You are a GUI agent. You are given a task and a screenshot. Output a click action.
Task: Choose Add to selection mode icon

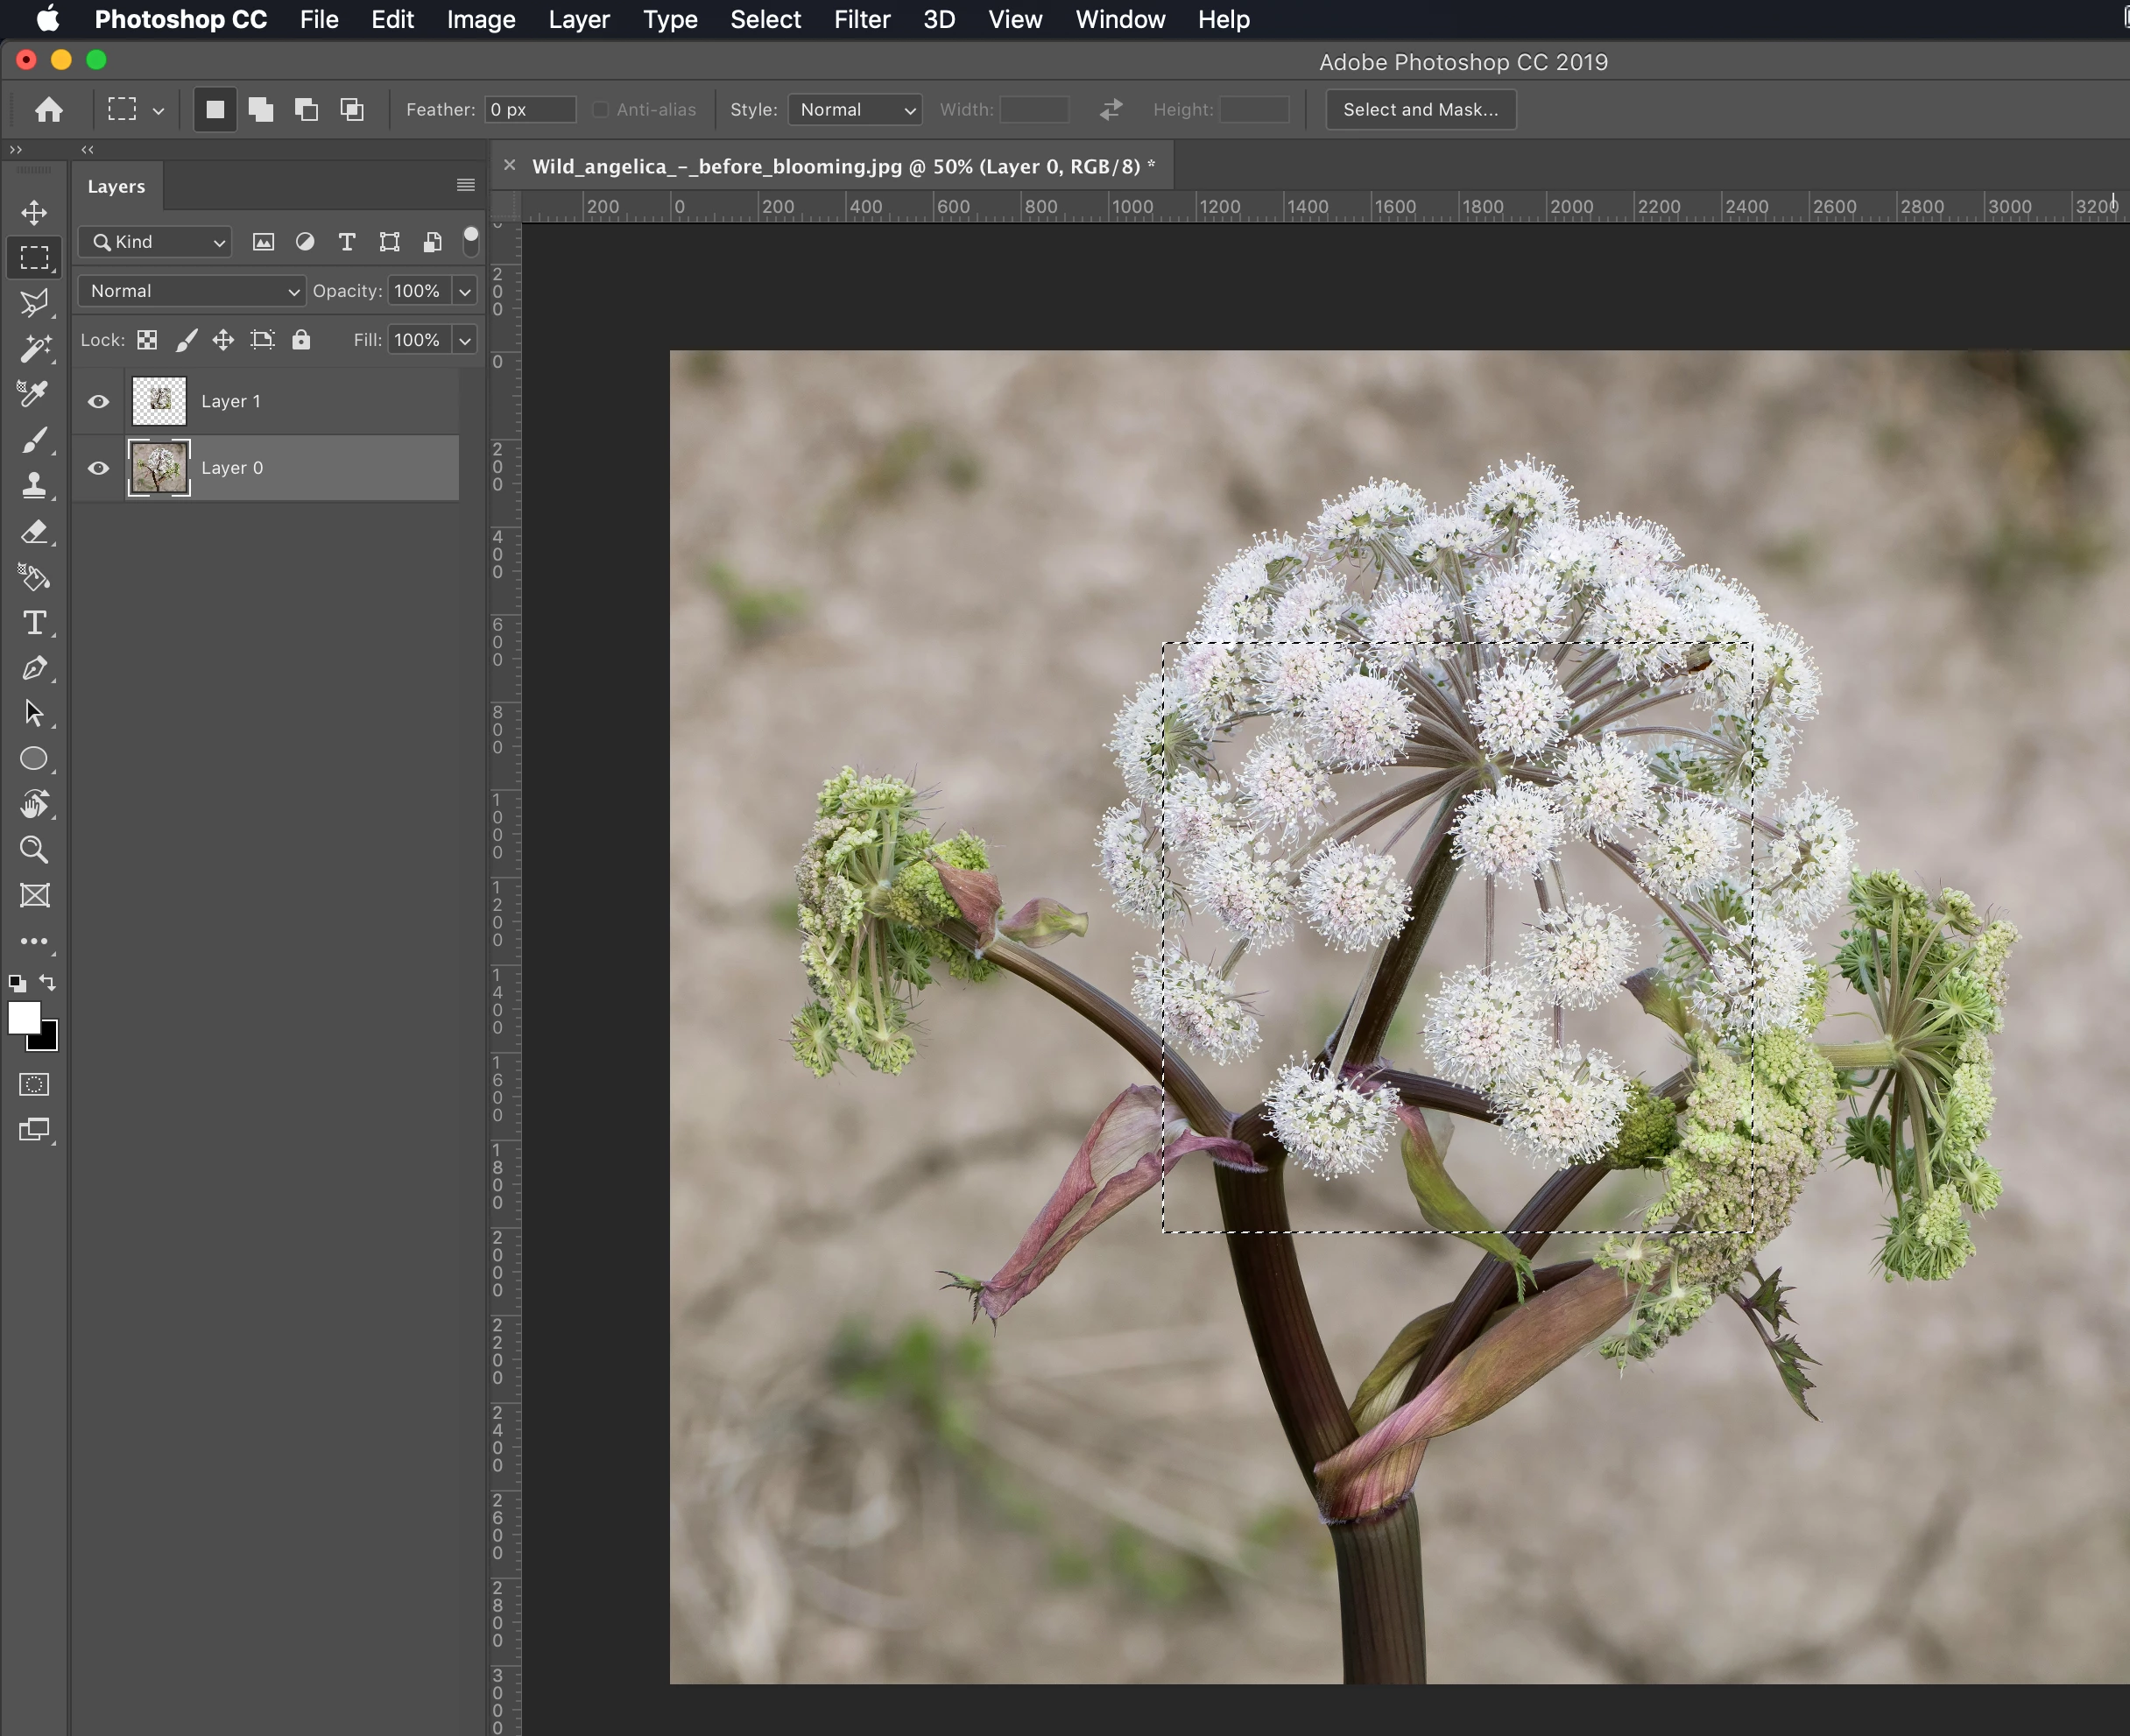(261, 109)
